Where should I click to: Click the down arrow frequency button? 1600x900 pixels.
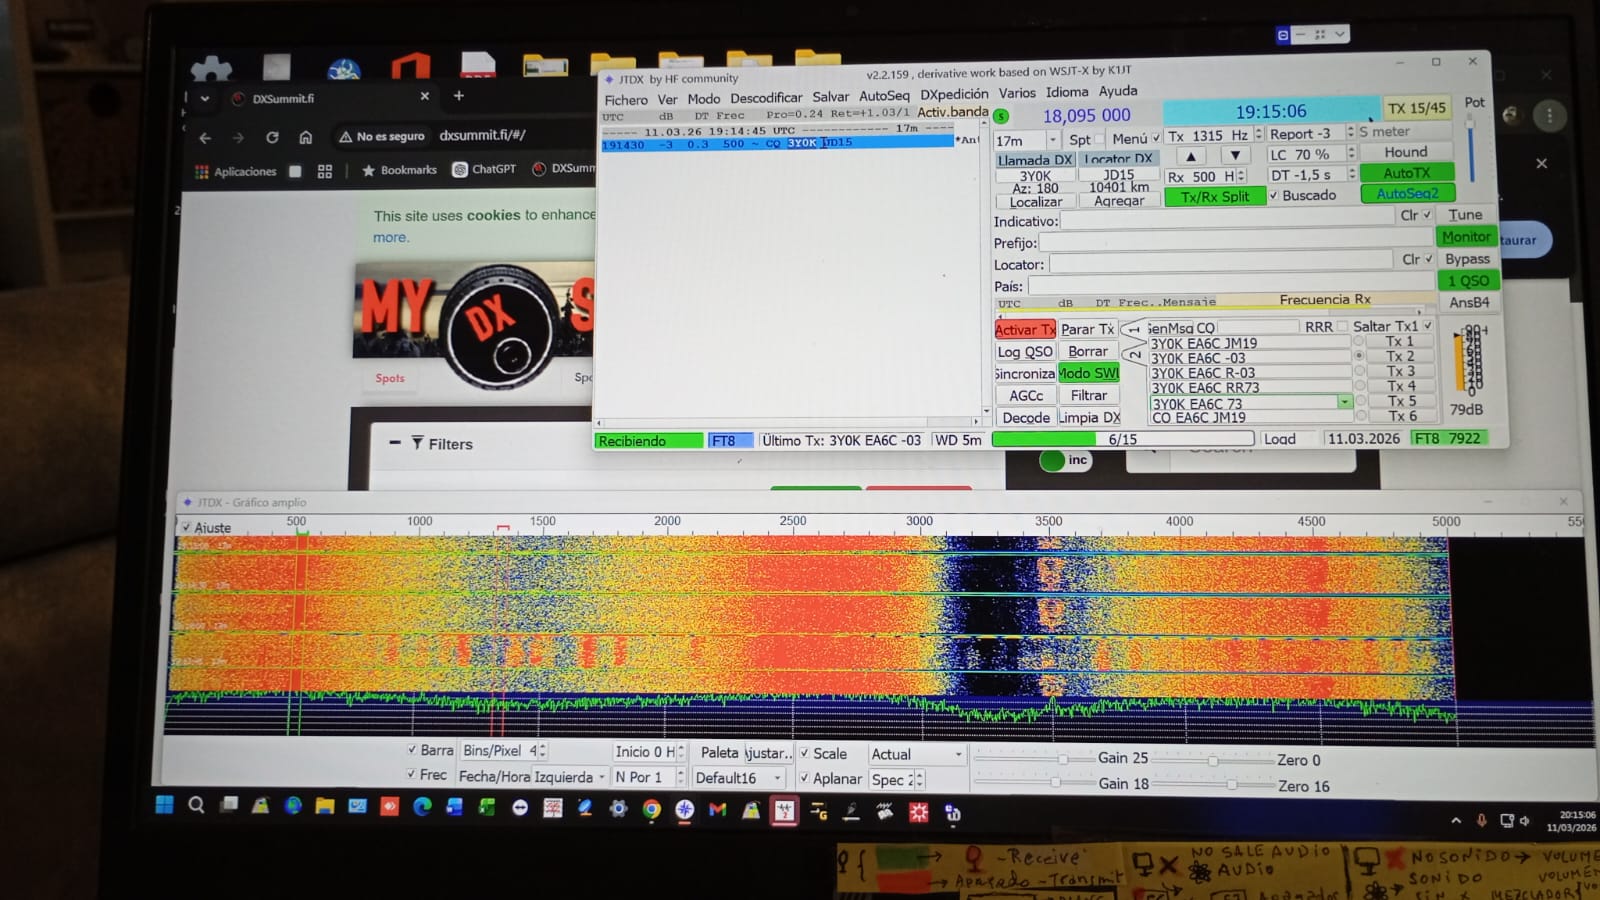1236,156
